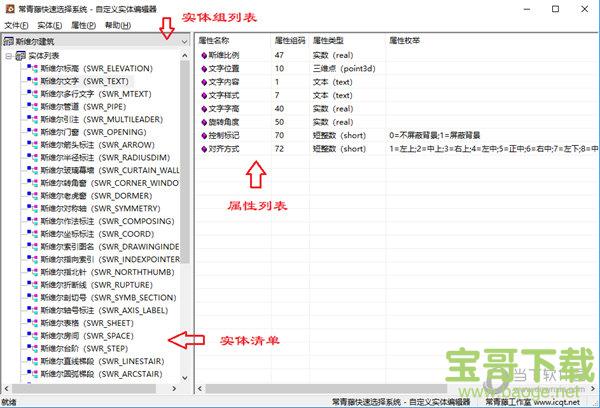Screen dimensions: 600x408
Task: Select the SWR_INDEXPOINTER tree entry
Action: point(110,259)
